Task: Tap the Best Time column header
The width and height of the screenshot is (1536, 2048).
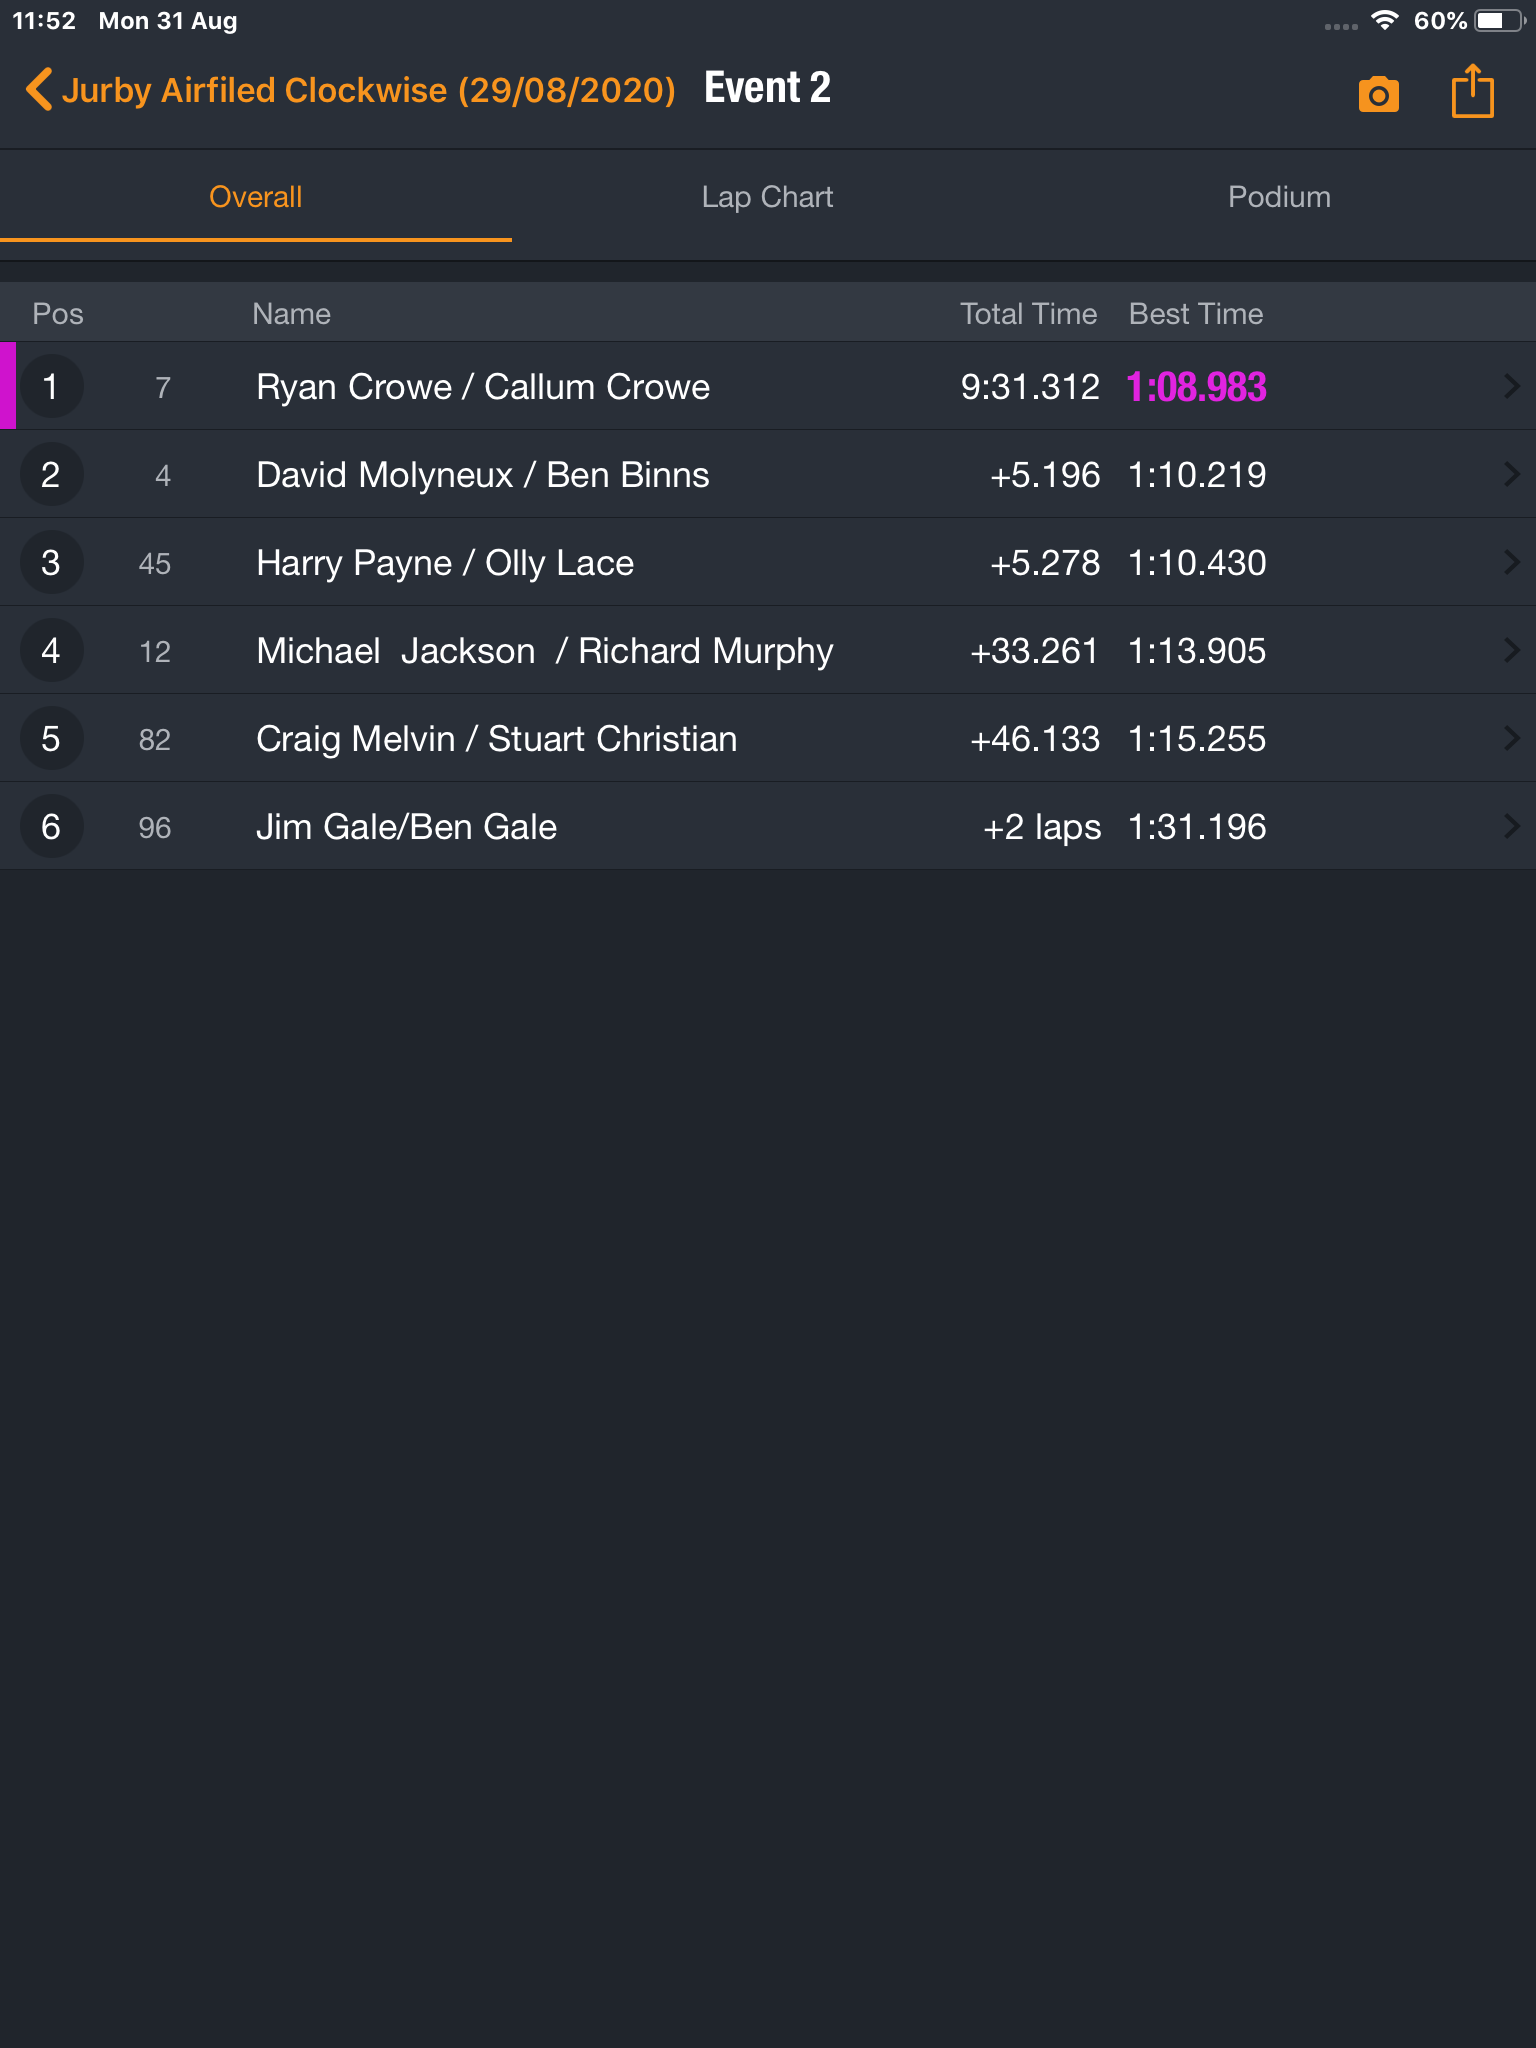Action: [x=1196, y=314]
